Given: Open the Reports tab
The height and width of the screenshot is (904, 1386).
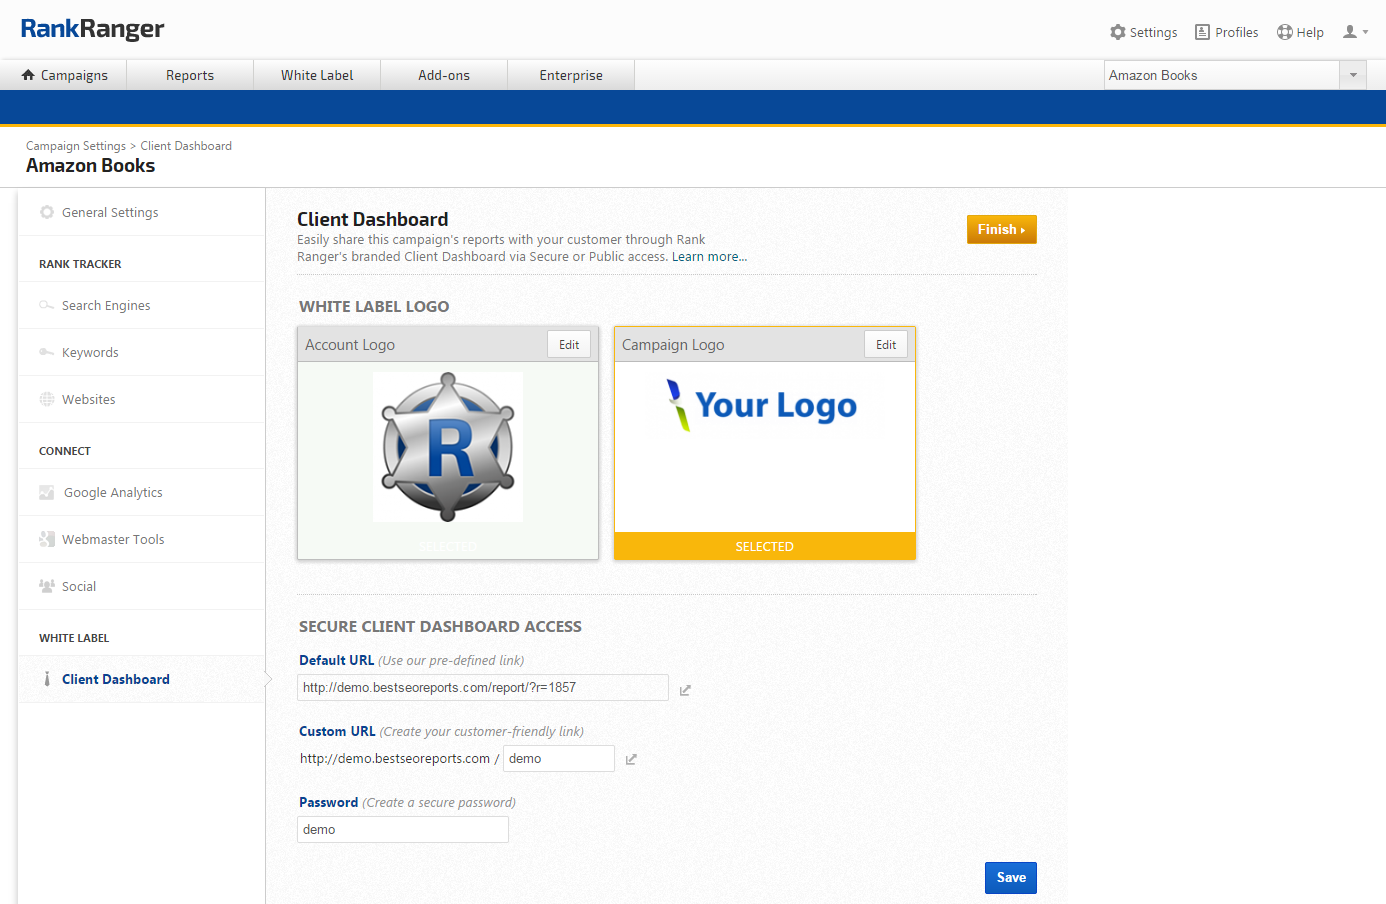Looking at the screenshot, I should tap(190, 75).
